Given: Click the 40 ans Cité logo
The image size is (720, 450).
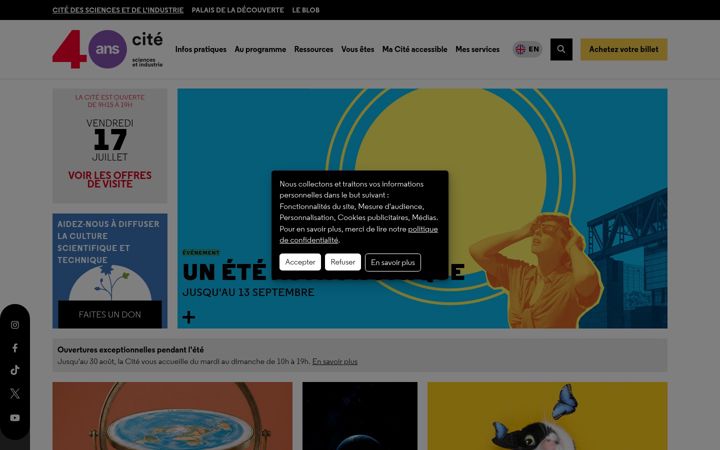Looking at the screenshot, I should (x=107, y=49).
